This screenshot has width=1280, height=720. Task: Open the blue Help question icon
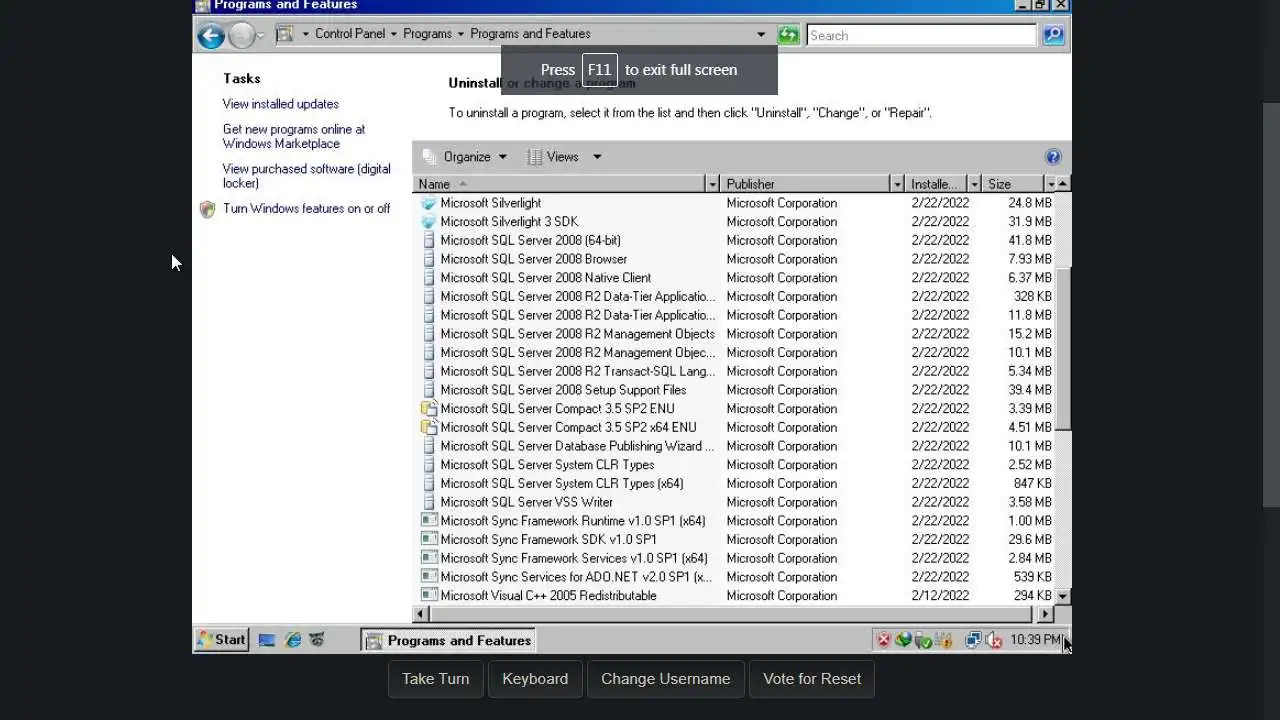click(1053, 156)
